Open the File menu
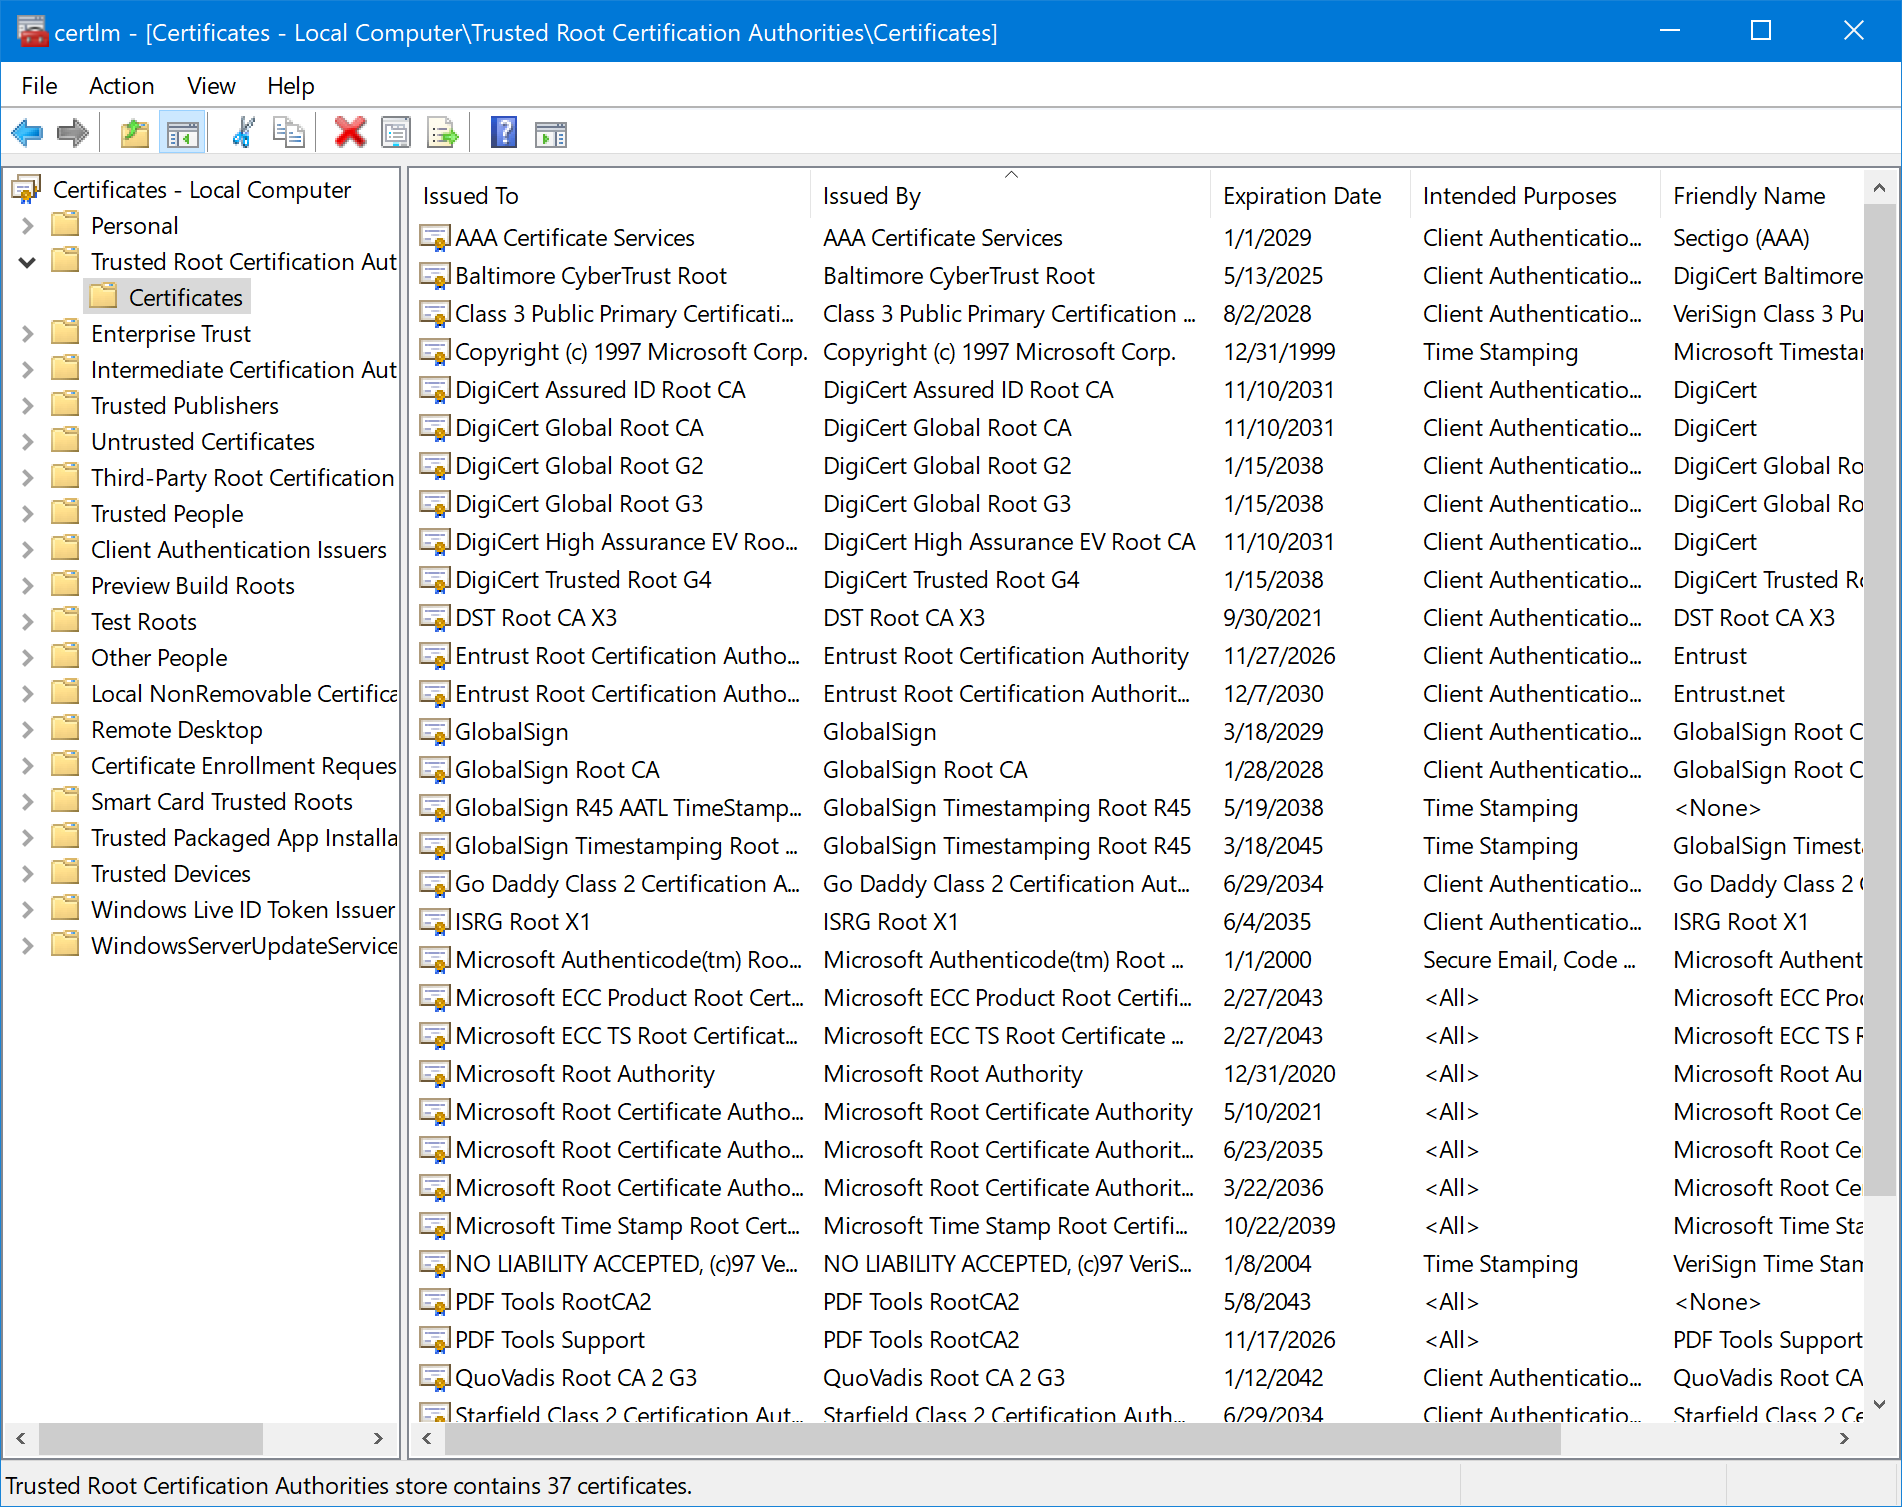The image size is (1902, 1507). point(40,86)
